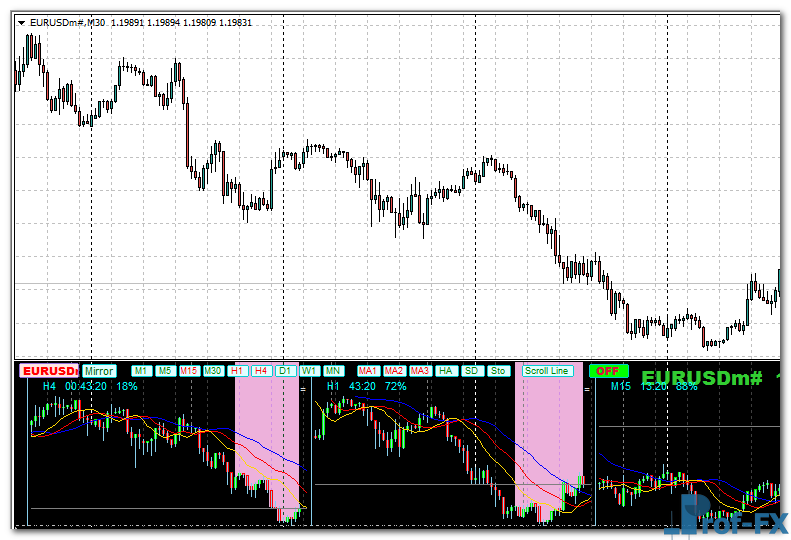Activate the H1 timeframe button
Image resolution: width=791 pixels, height=540 pixels.
(x=238, y=371)
